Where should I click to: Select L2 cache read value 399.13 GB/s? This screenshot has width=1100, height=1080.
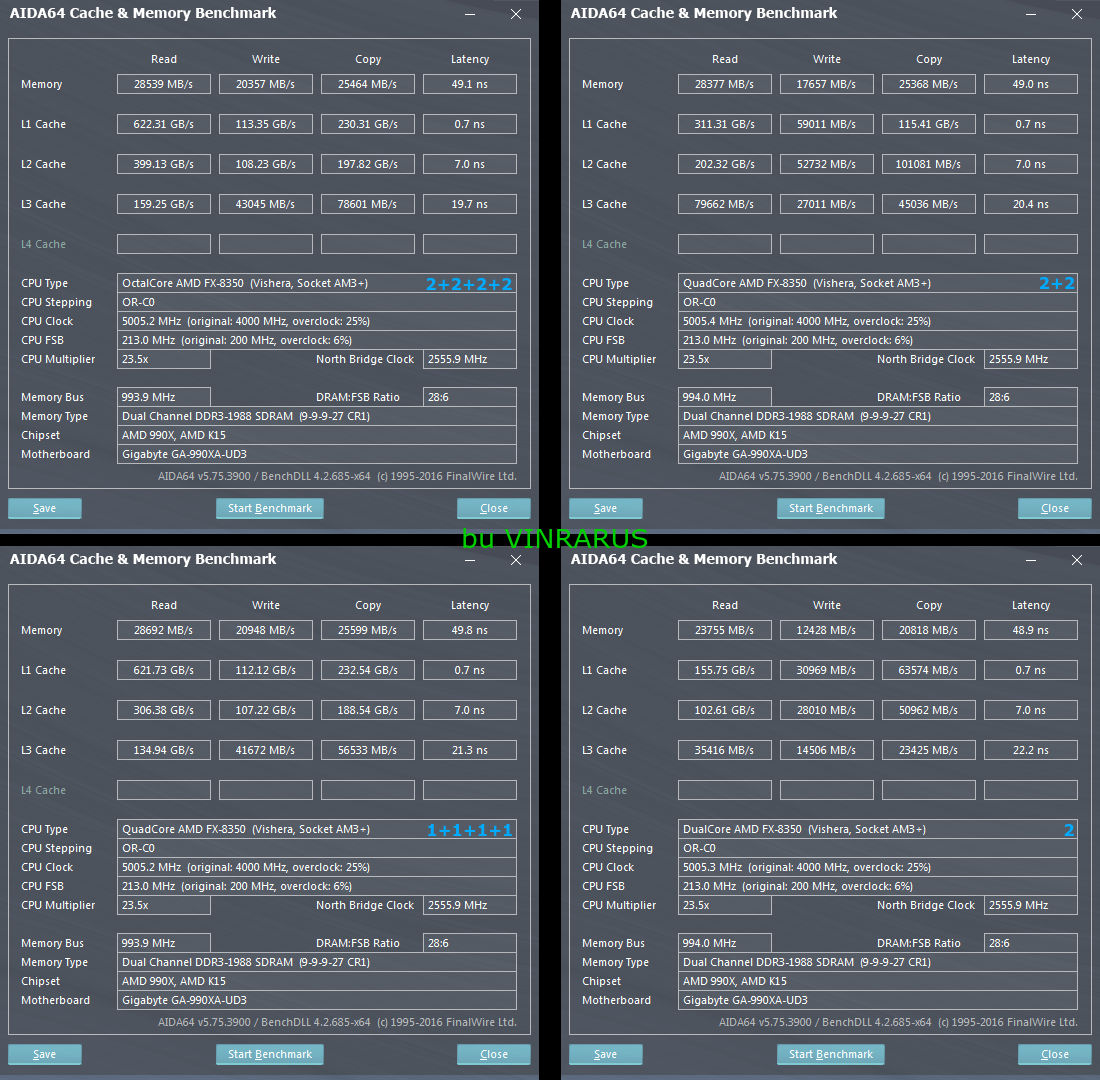pos(163,164)
